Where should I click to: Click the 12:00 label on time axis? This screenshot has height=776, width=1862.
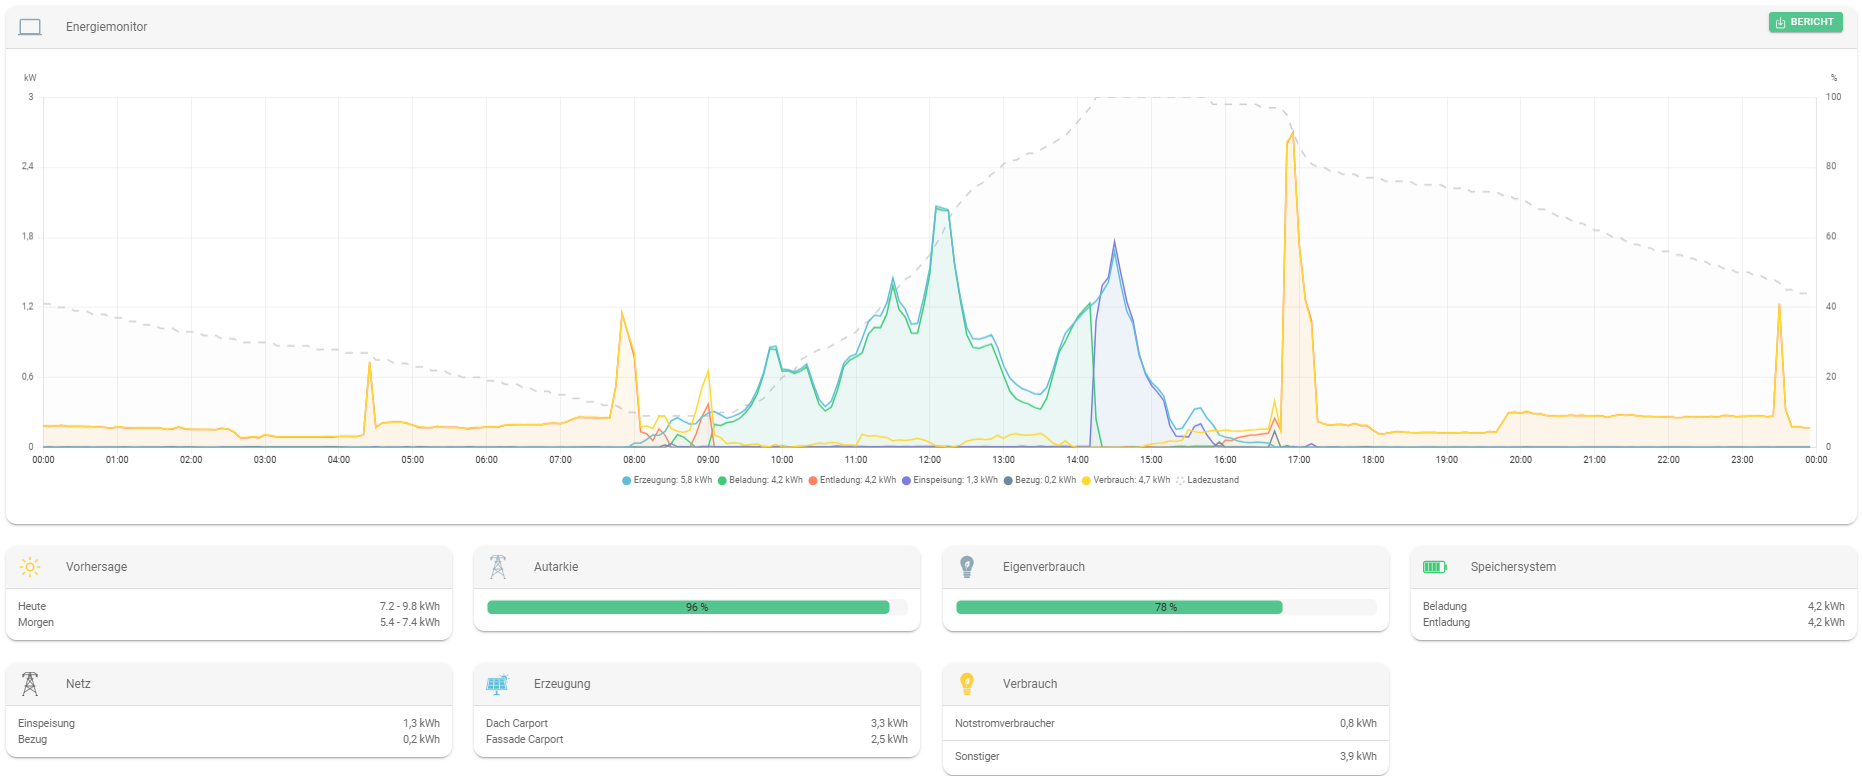(930, 460)
